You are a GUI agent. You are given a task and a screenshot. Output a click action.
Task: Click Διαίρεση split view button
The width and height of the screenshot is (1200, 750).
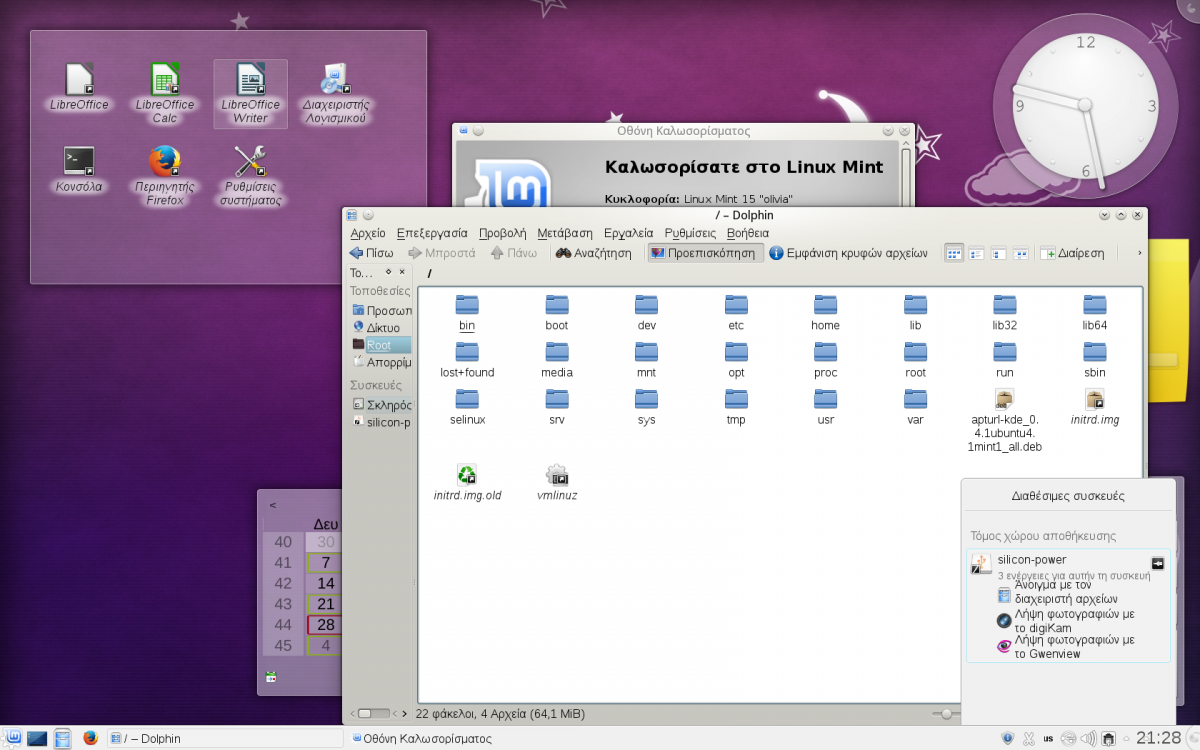[x=1073, y=253]
